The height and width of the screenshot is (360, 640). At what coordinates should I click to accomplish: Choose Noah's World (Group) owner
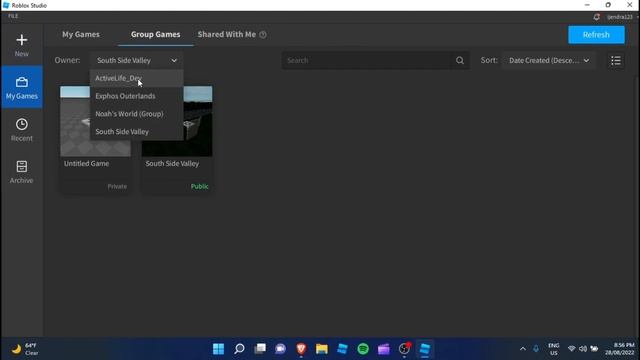click(x=137, y=114)
